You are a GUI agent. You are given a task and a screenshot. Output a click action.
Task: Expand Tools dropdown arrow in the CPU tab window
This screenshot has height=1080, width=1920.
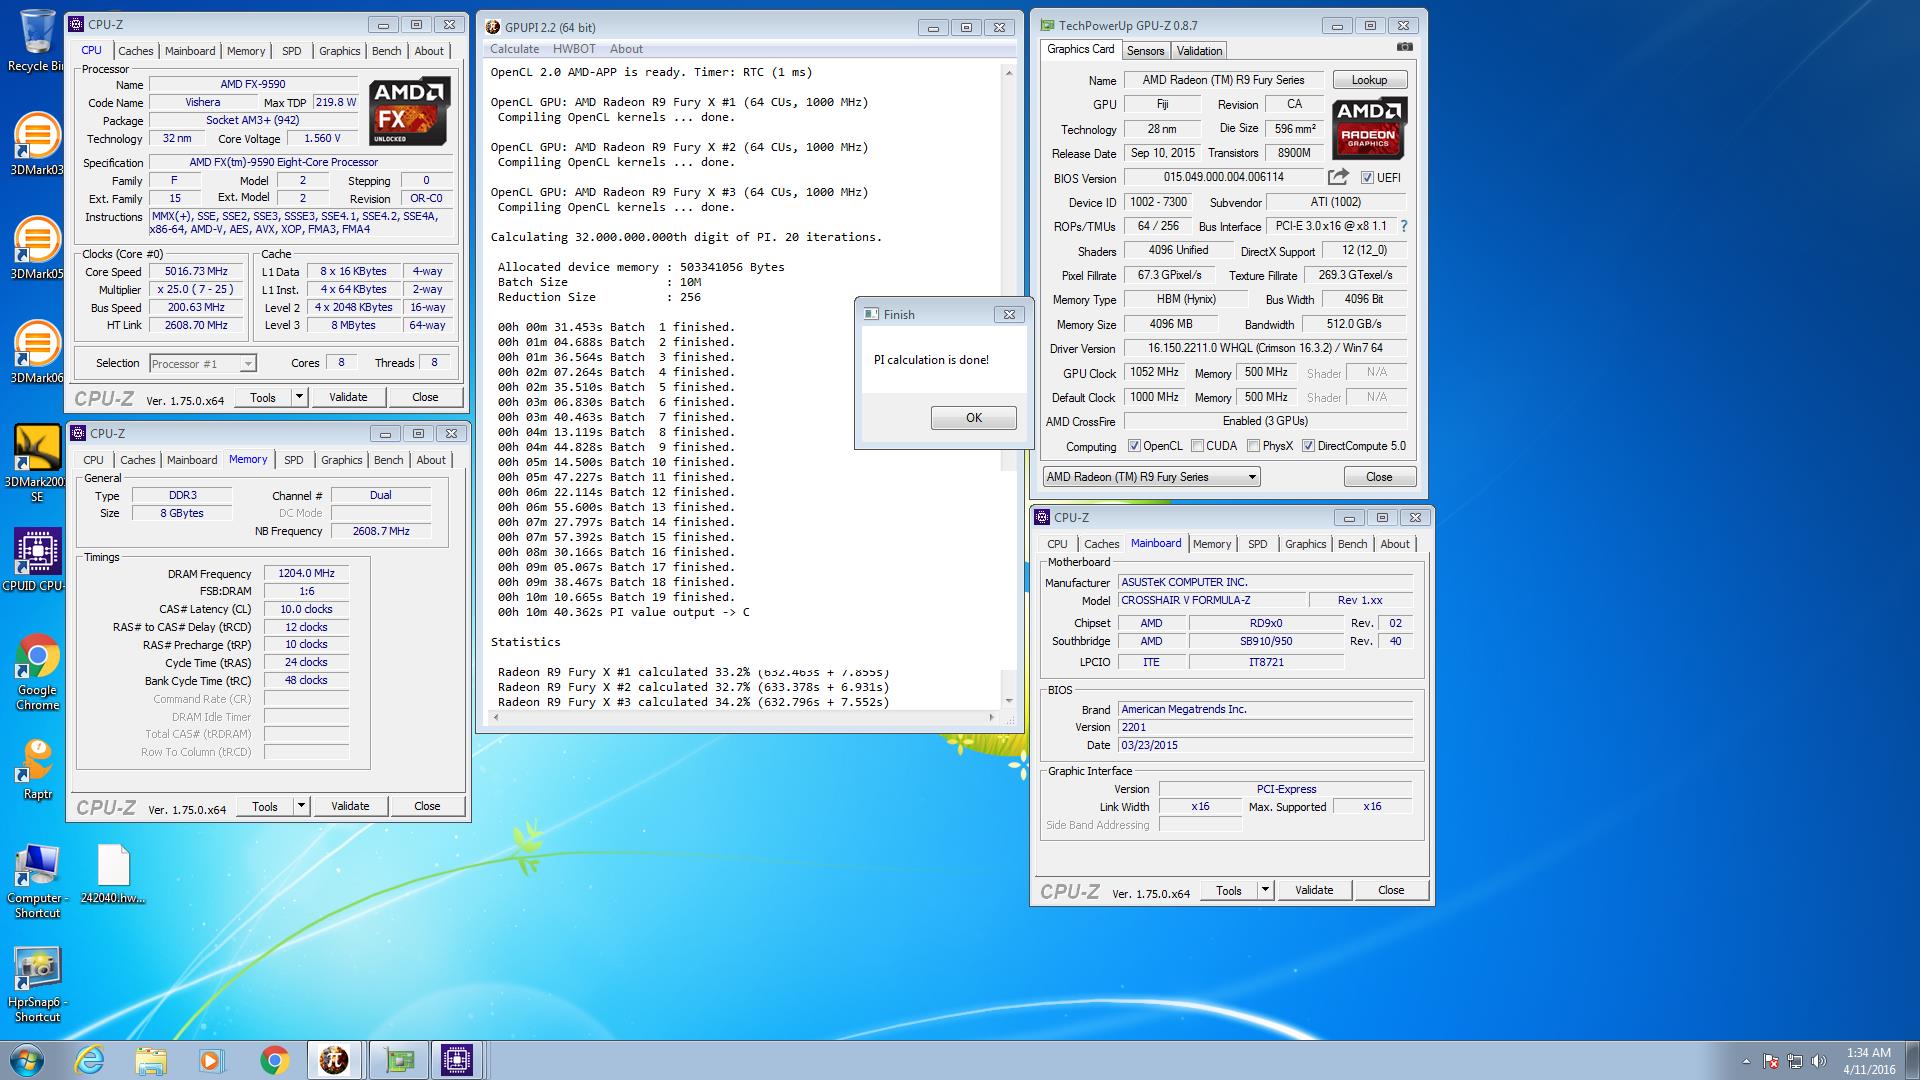point(299,397)
